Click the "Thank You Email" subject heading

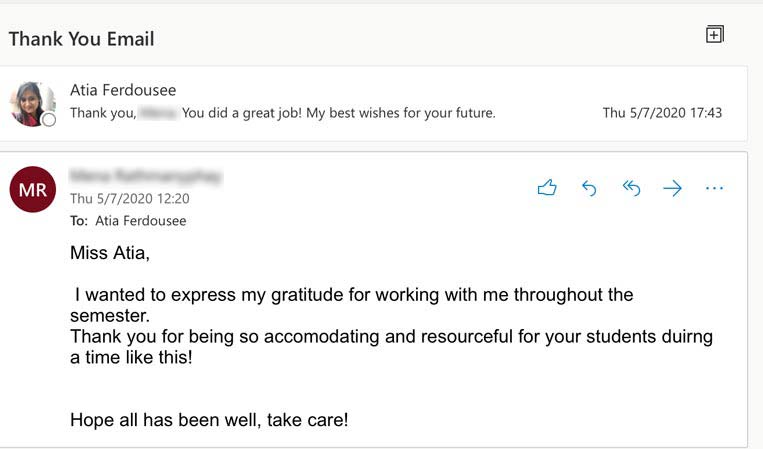[x=82, y=40]
